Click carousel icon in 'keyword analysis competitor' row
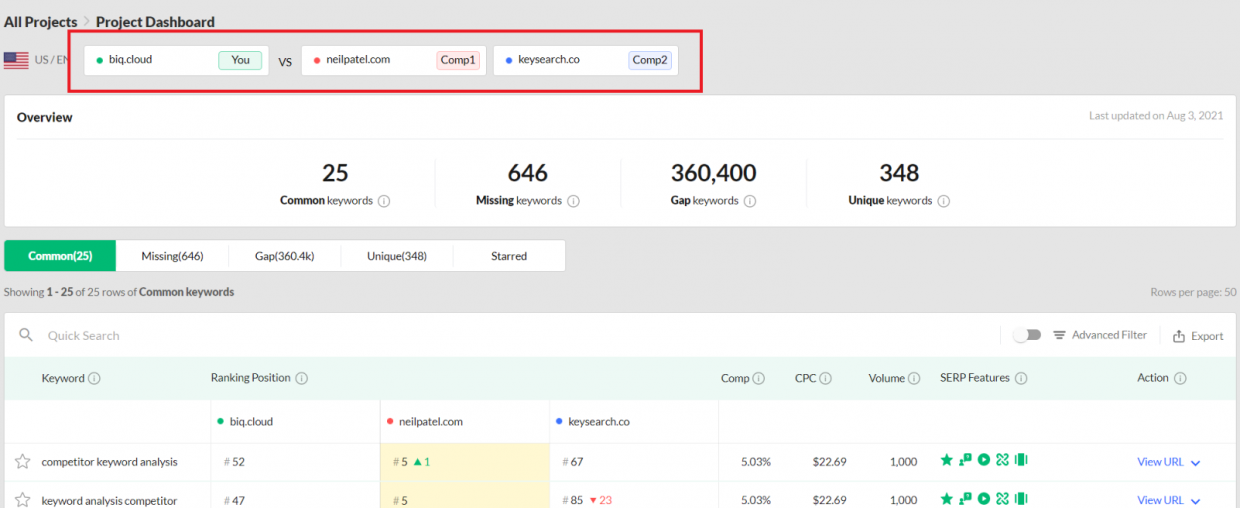Viewport: 1240px width, 508px height. (1021, 498)
